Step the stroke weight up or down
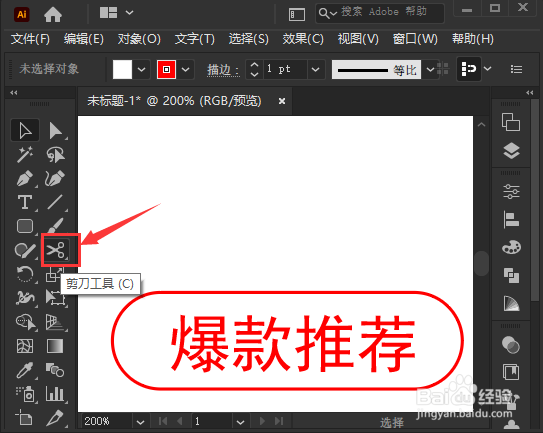This screenshot has height=433, width=543. tap(254, 69)
